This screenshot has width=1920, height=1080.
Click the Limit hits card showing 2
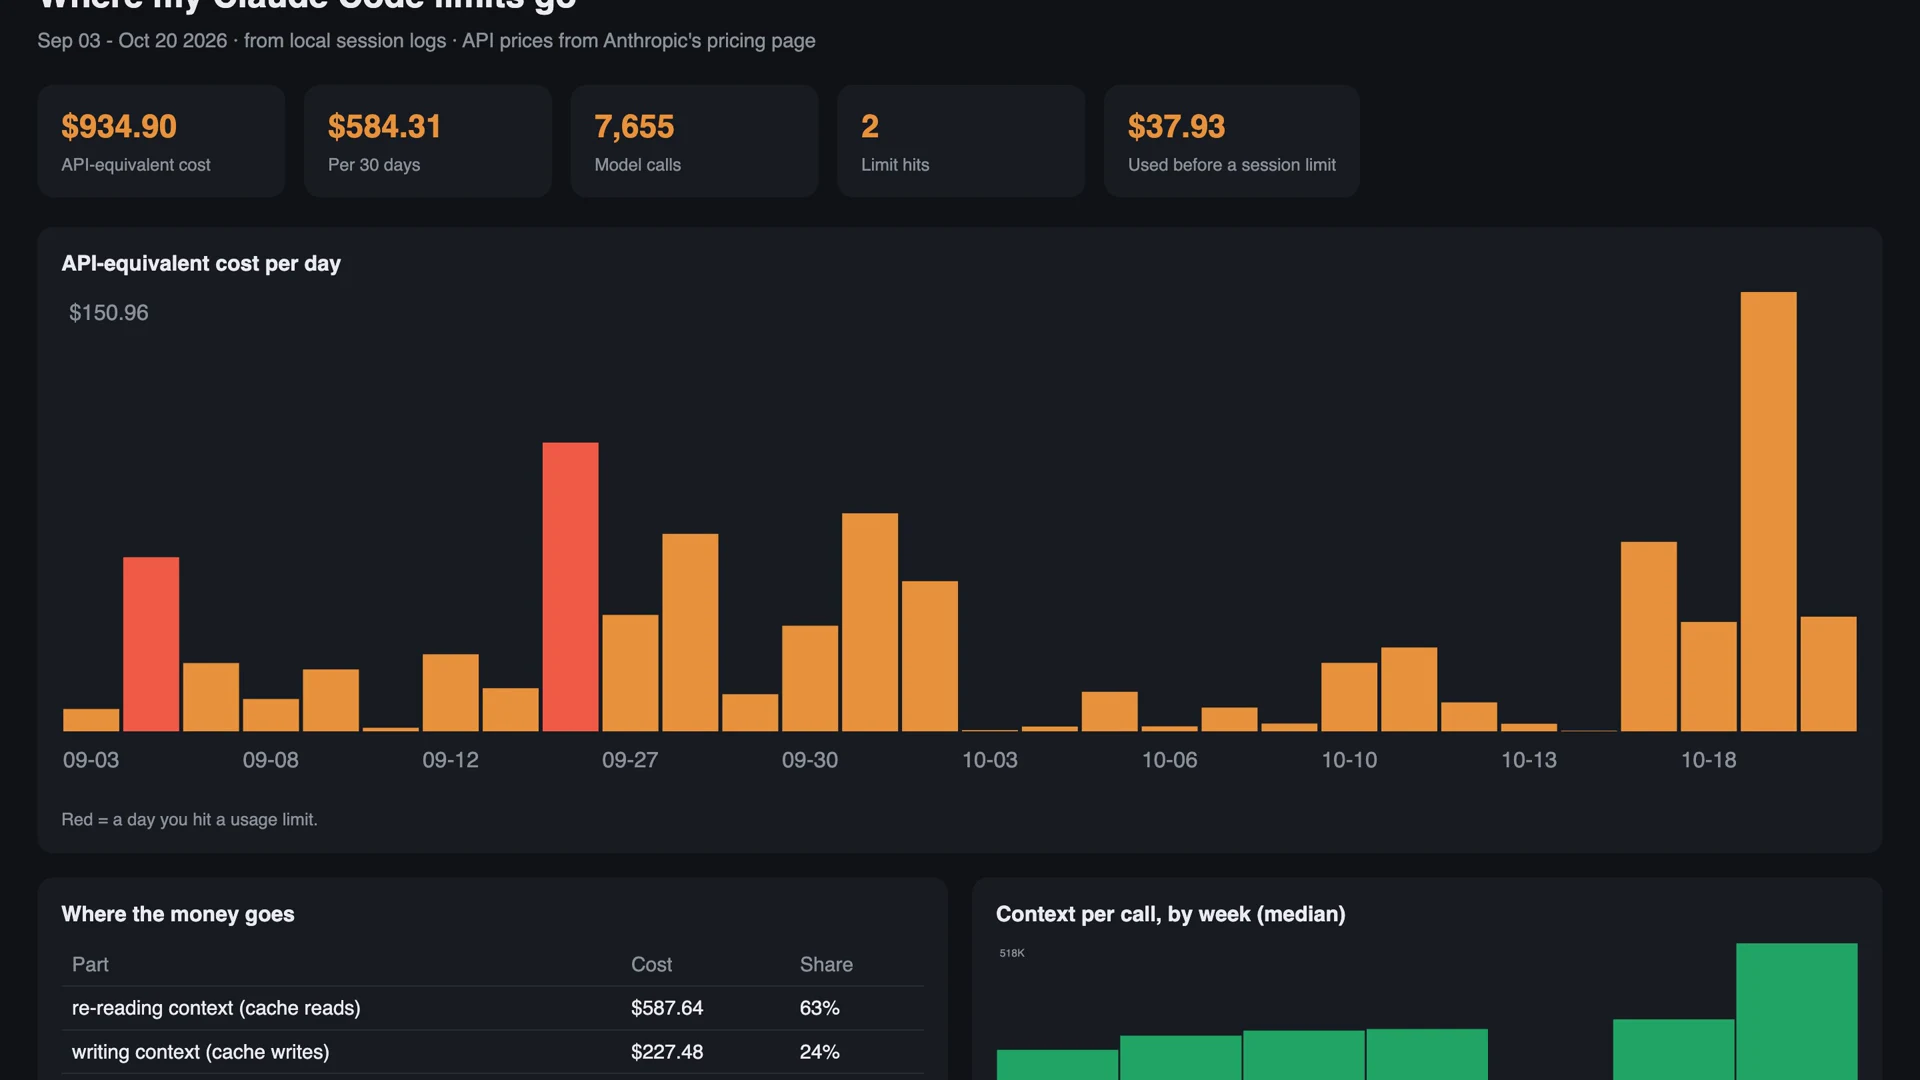pos(961,141)
